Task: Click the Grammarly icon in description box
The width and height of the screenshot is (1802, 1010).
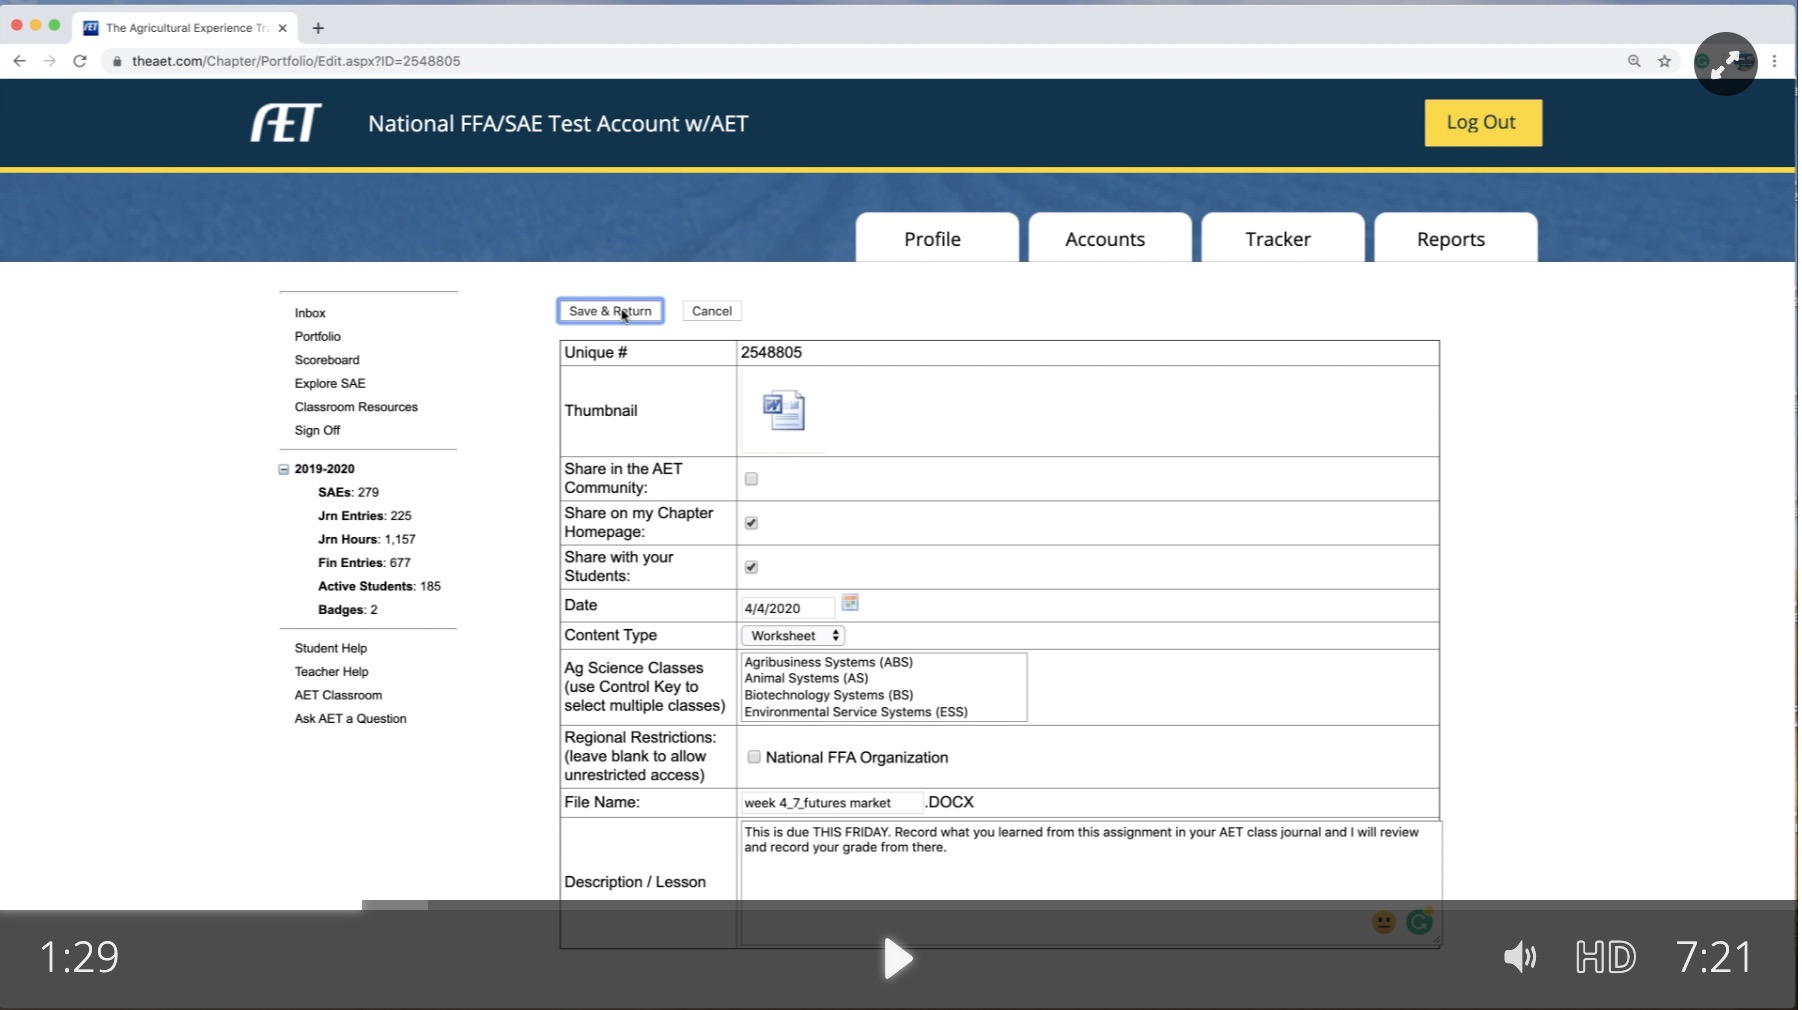Action: [1419, 921]
